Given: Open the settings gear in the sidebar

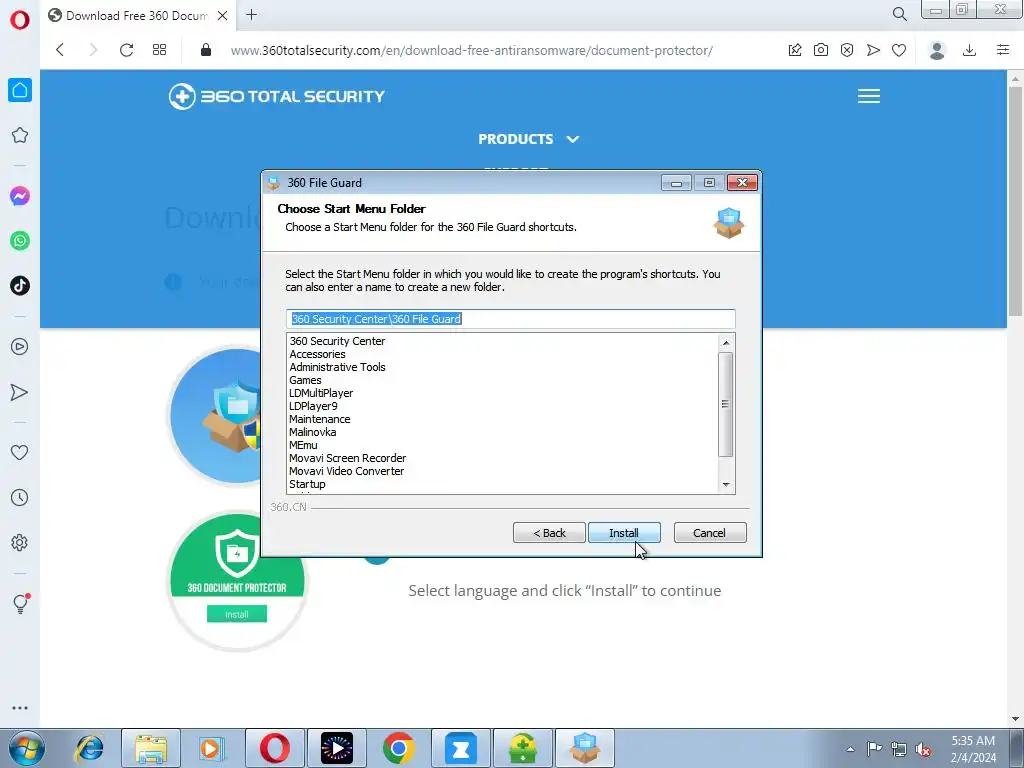Looking at the screenshot, I should [20, 543].
